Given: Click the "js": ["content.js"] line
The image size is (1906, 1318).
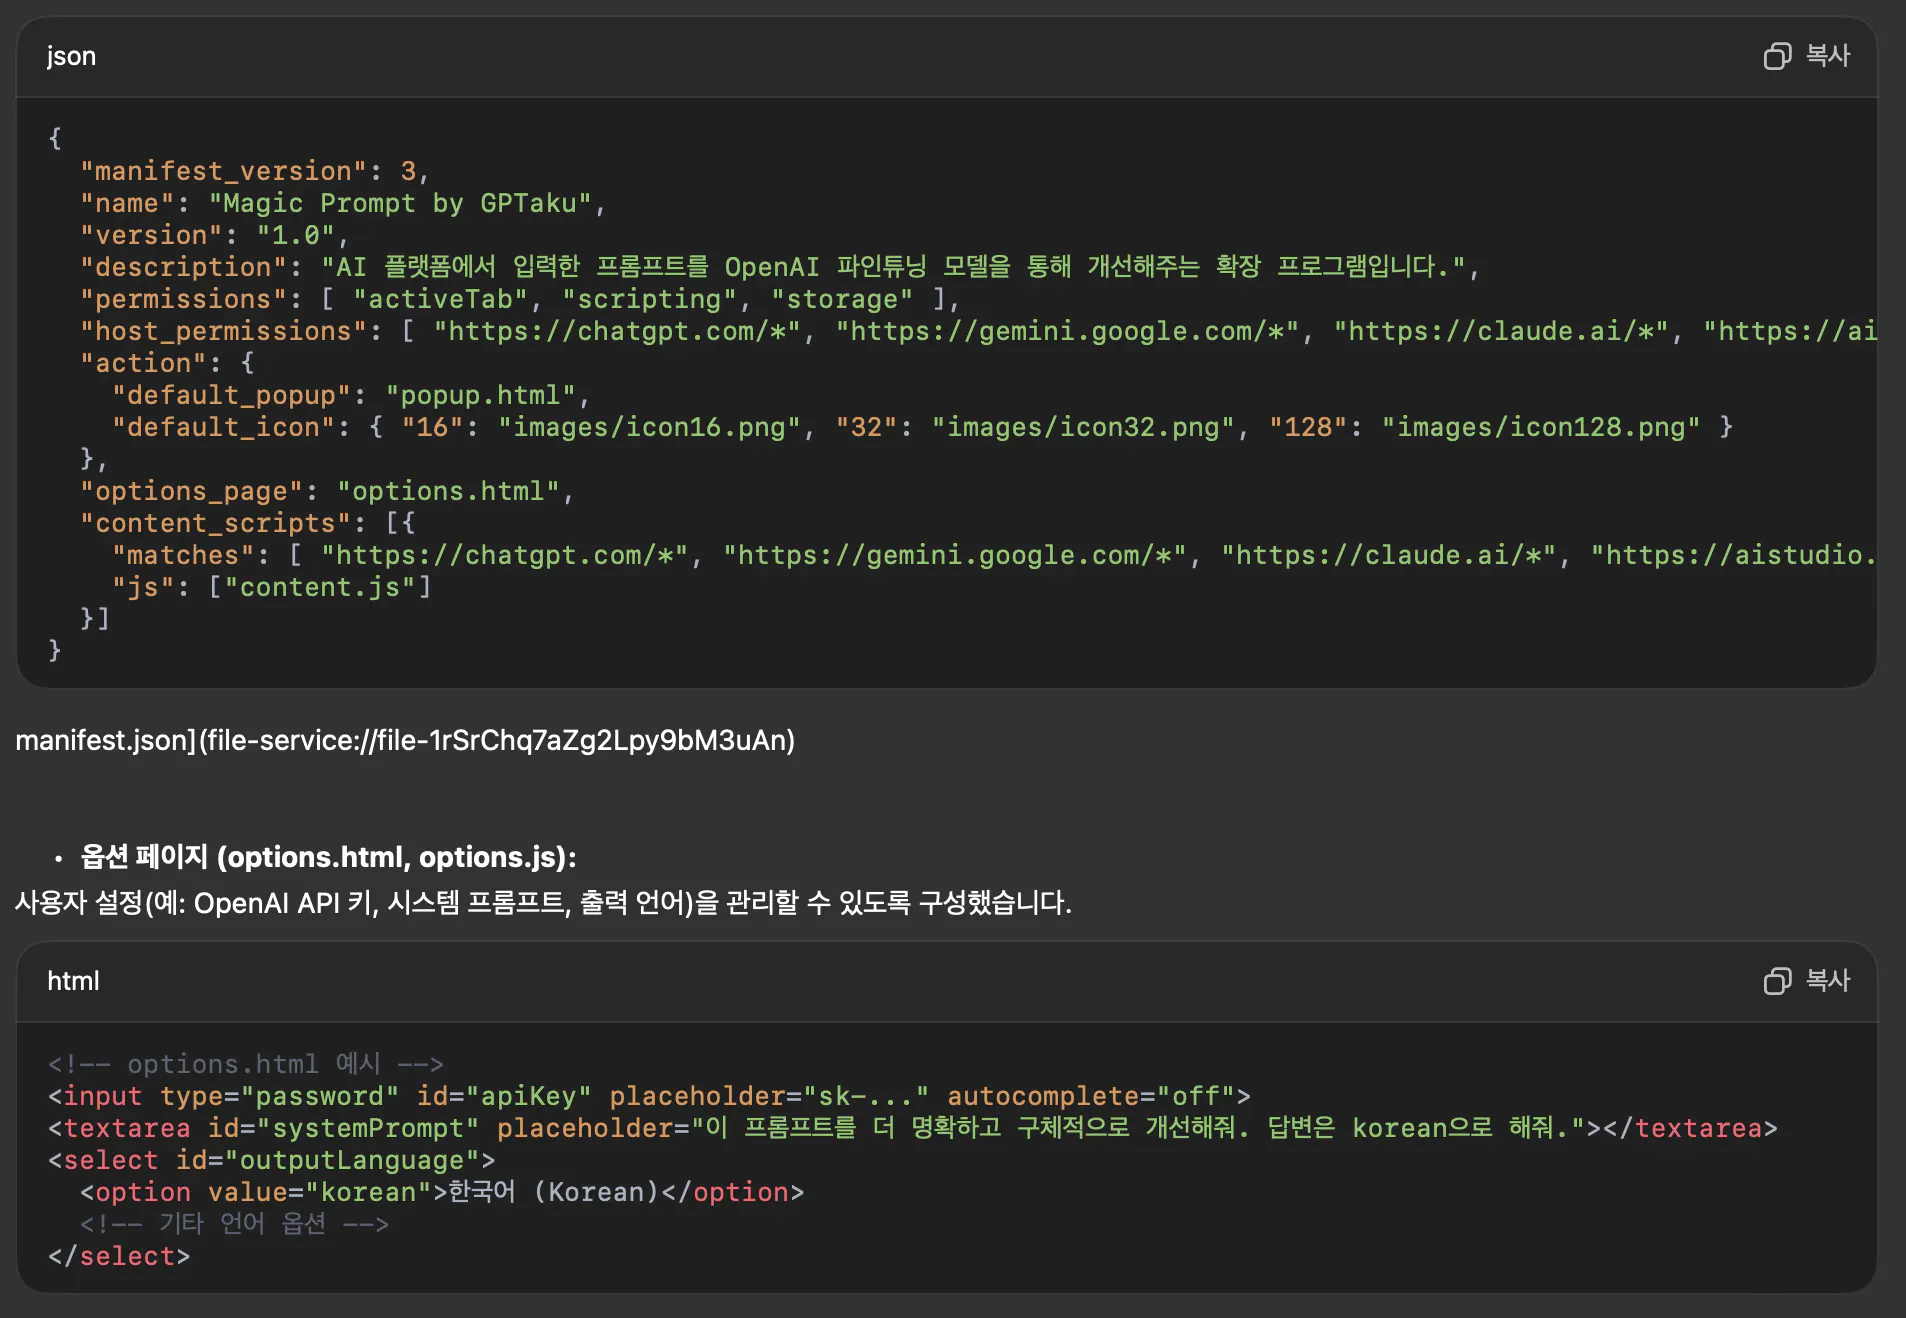Looking at the screenshot, I should pyautogui.click(x=272, y=588).
